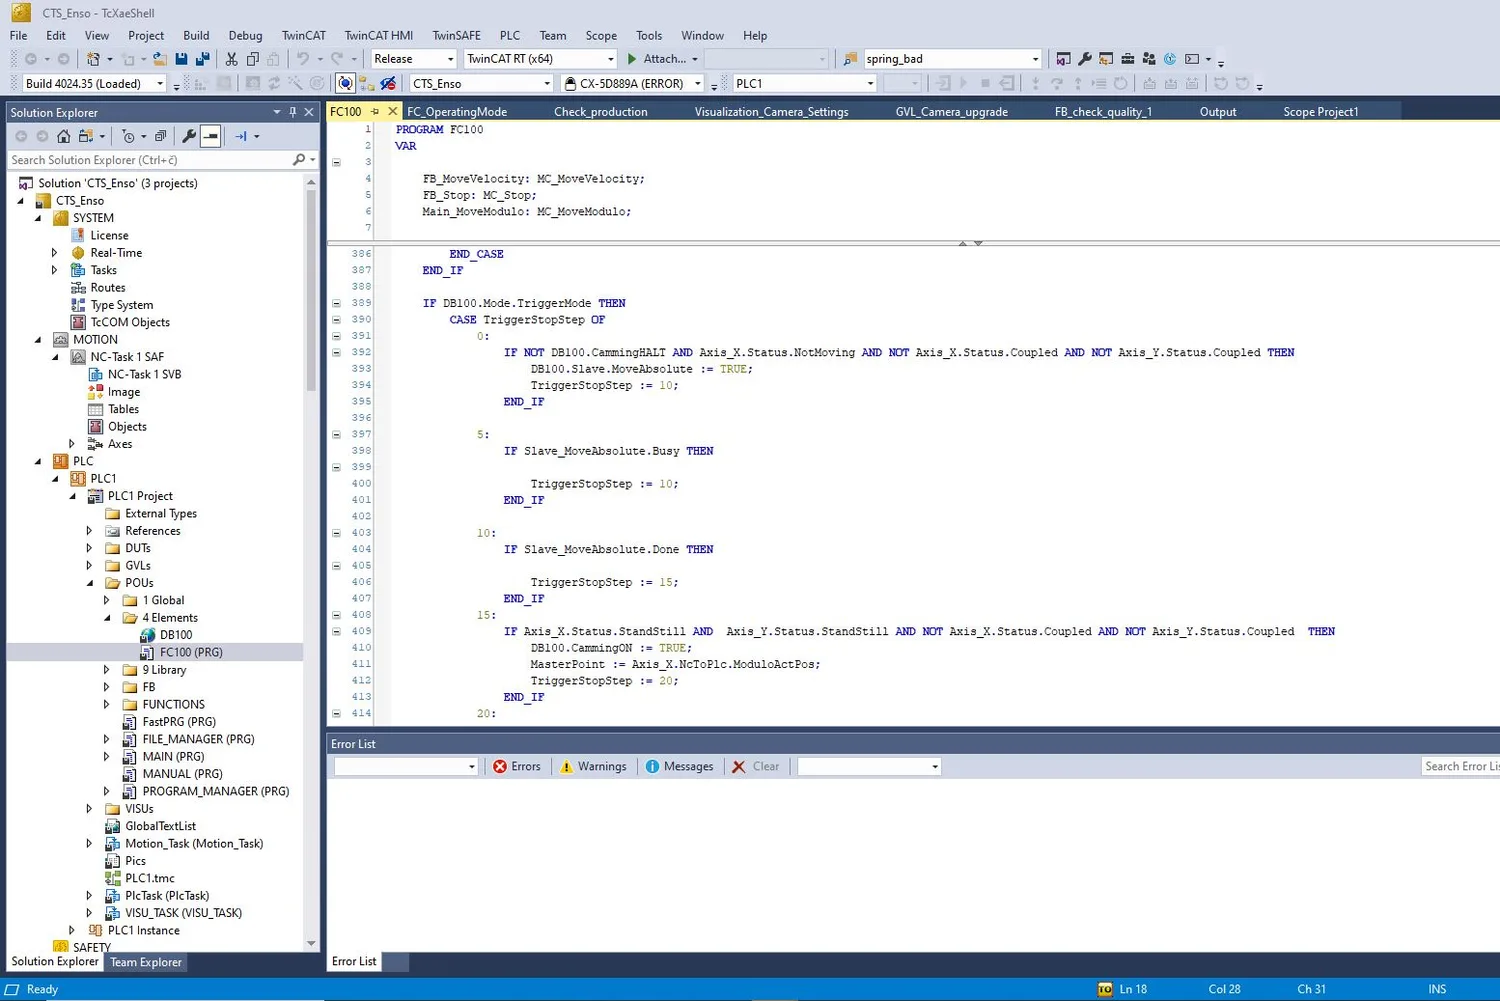Click the New Project icon
Image resolution: width=1500 pixels, height=1001 pixels.
(93, 59)
